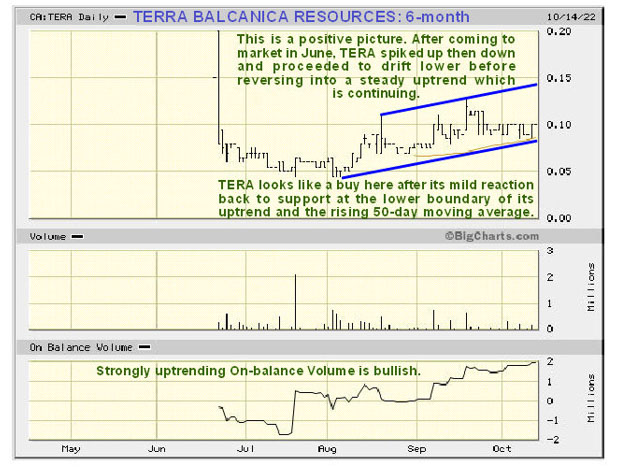This screenshot has width=618, height=474.
Task: Click the lower blue trendline of the price channel
Action: click(x=439, y=160)
